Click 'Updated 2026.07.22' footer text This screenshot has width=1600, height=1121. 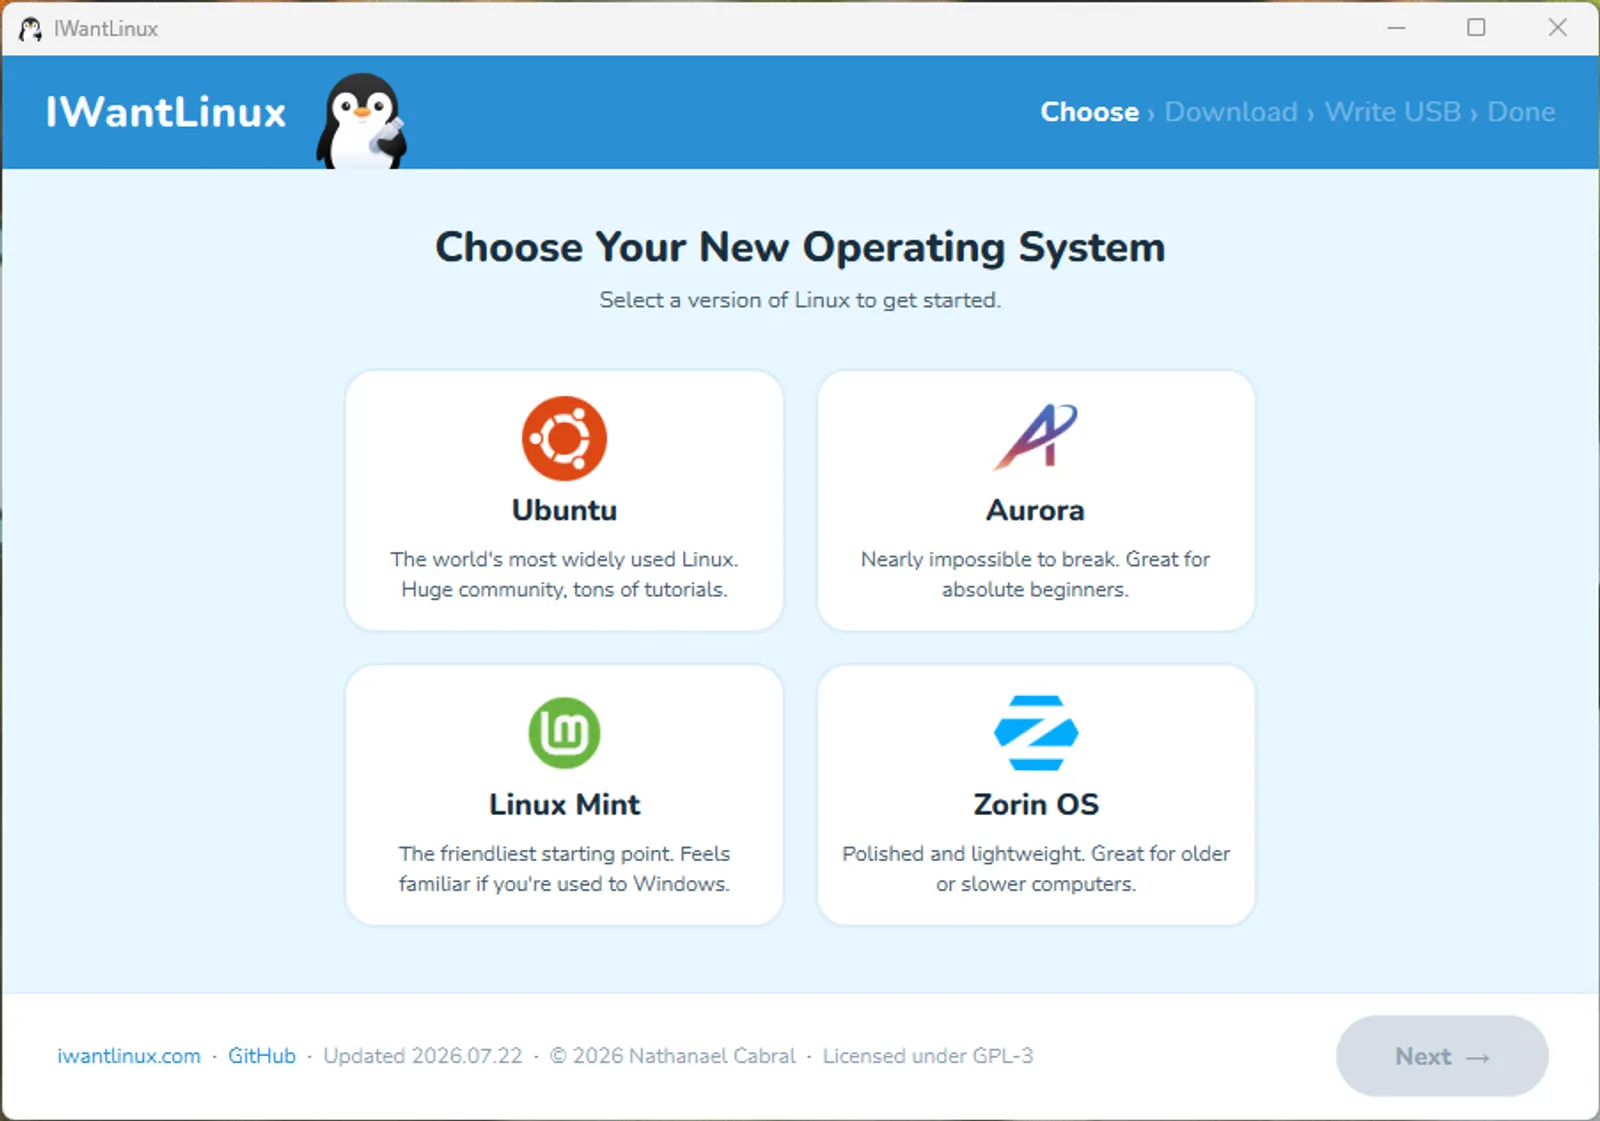pyautogui.click(x=423, y=1056)
